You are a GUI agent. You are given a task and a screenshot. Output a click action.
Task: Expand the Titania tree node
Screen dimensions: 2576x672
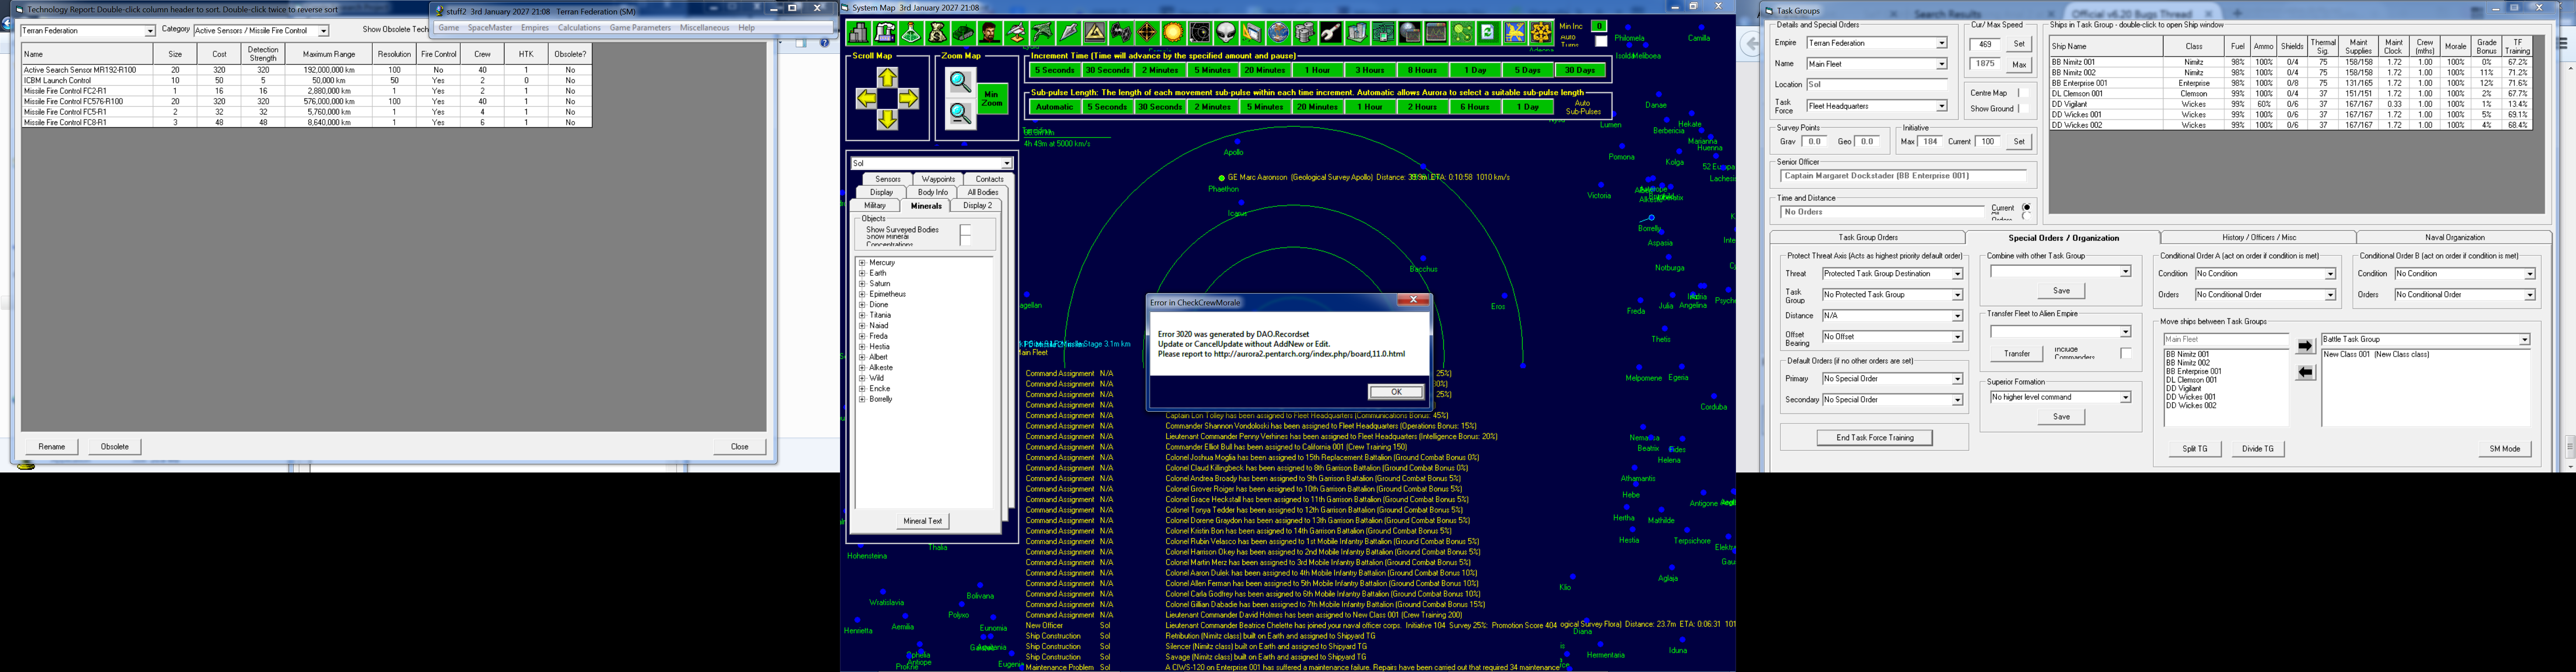862,315
